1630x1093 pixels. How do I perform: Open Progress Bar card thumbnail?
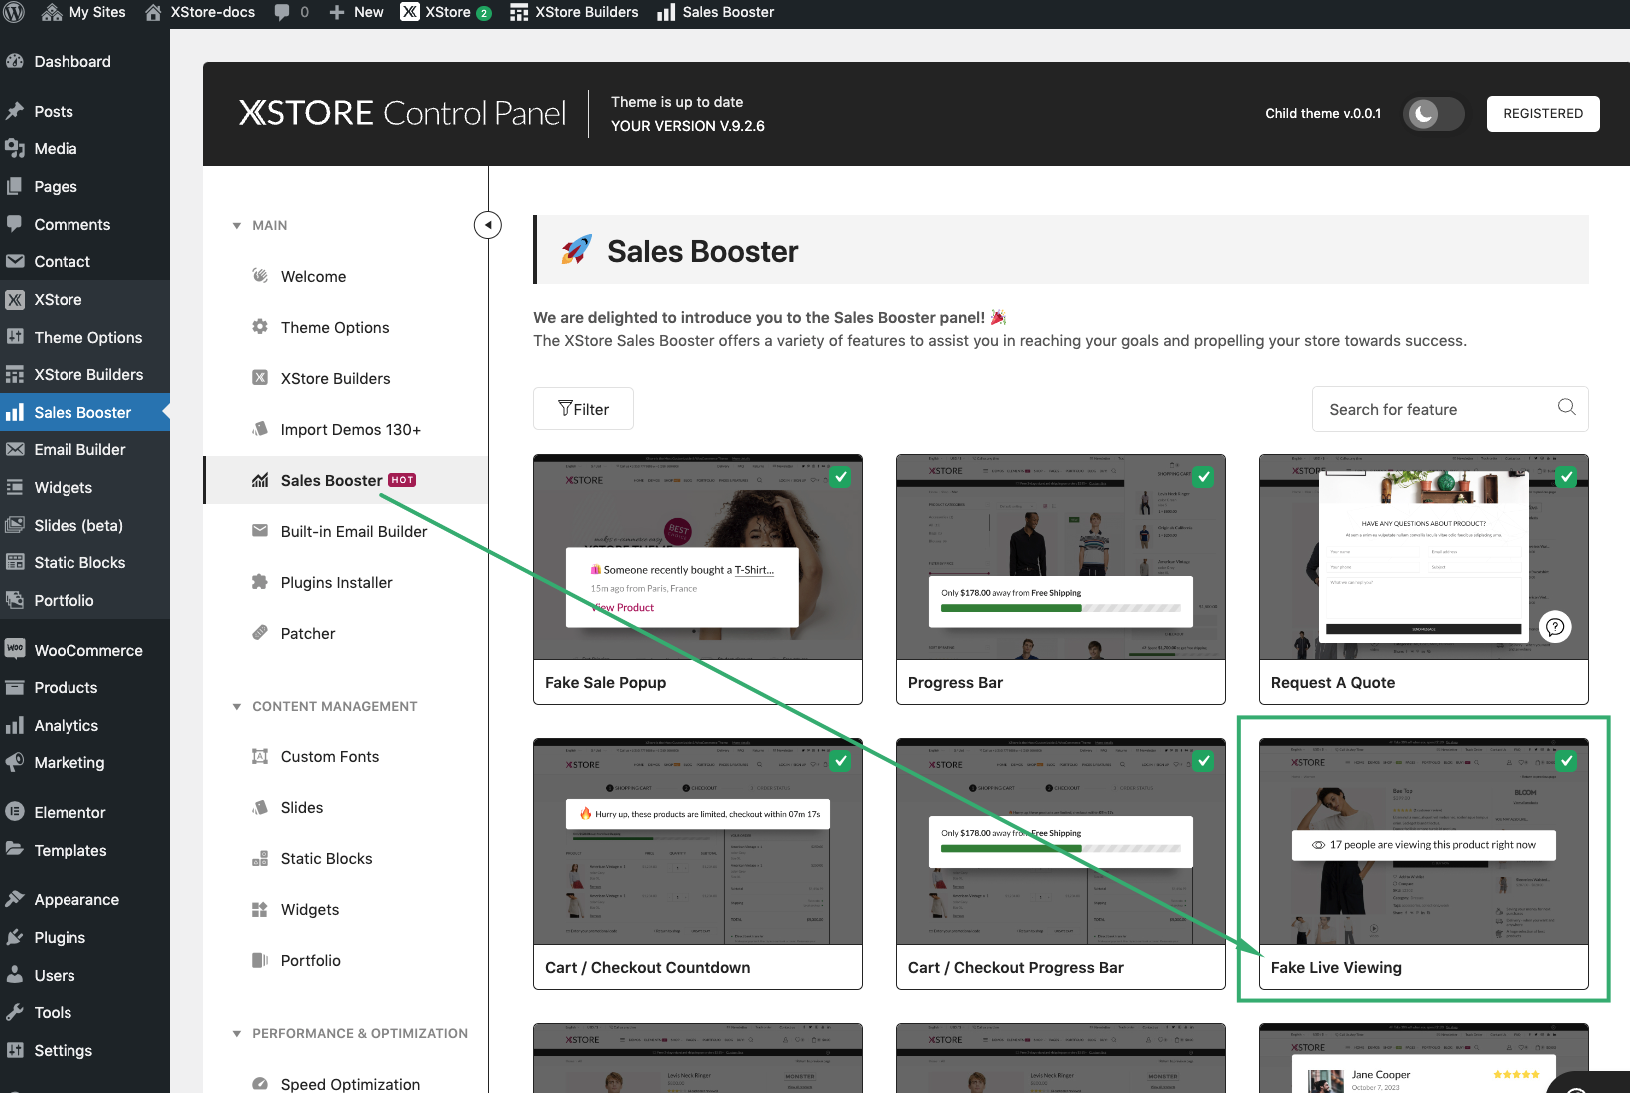coord(1061,557)
